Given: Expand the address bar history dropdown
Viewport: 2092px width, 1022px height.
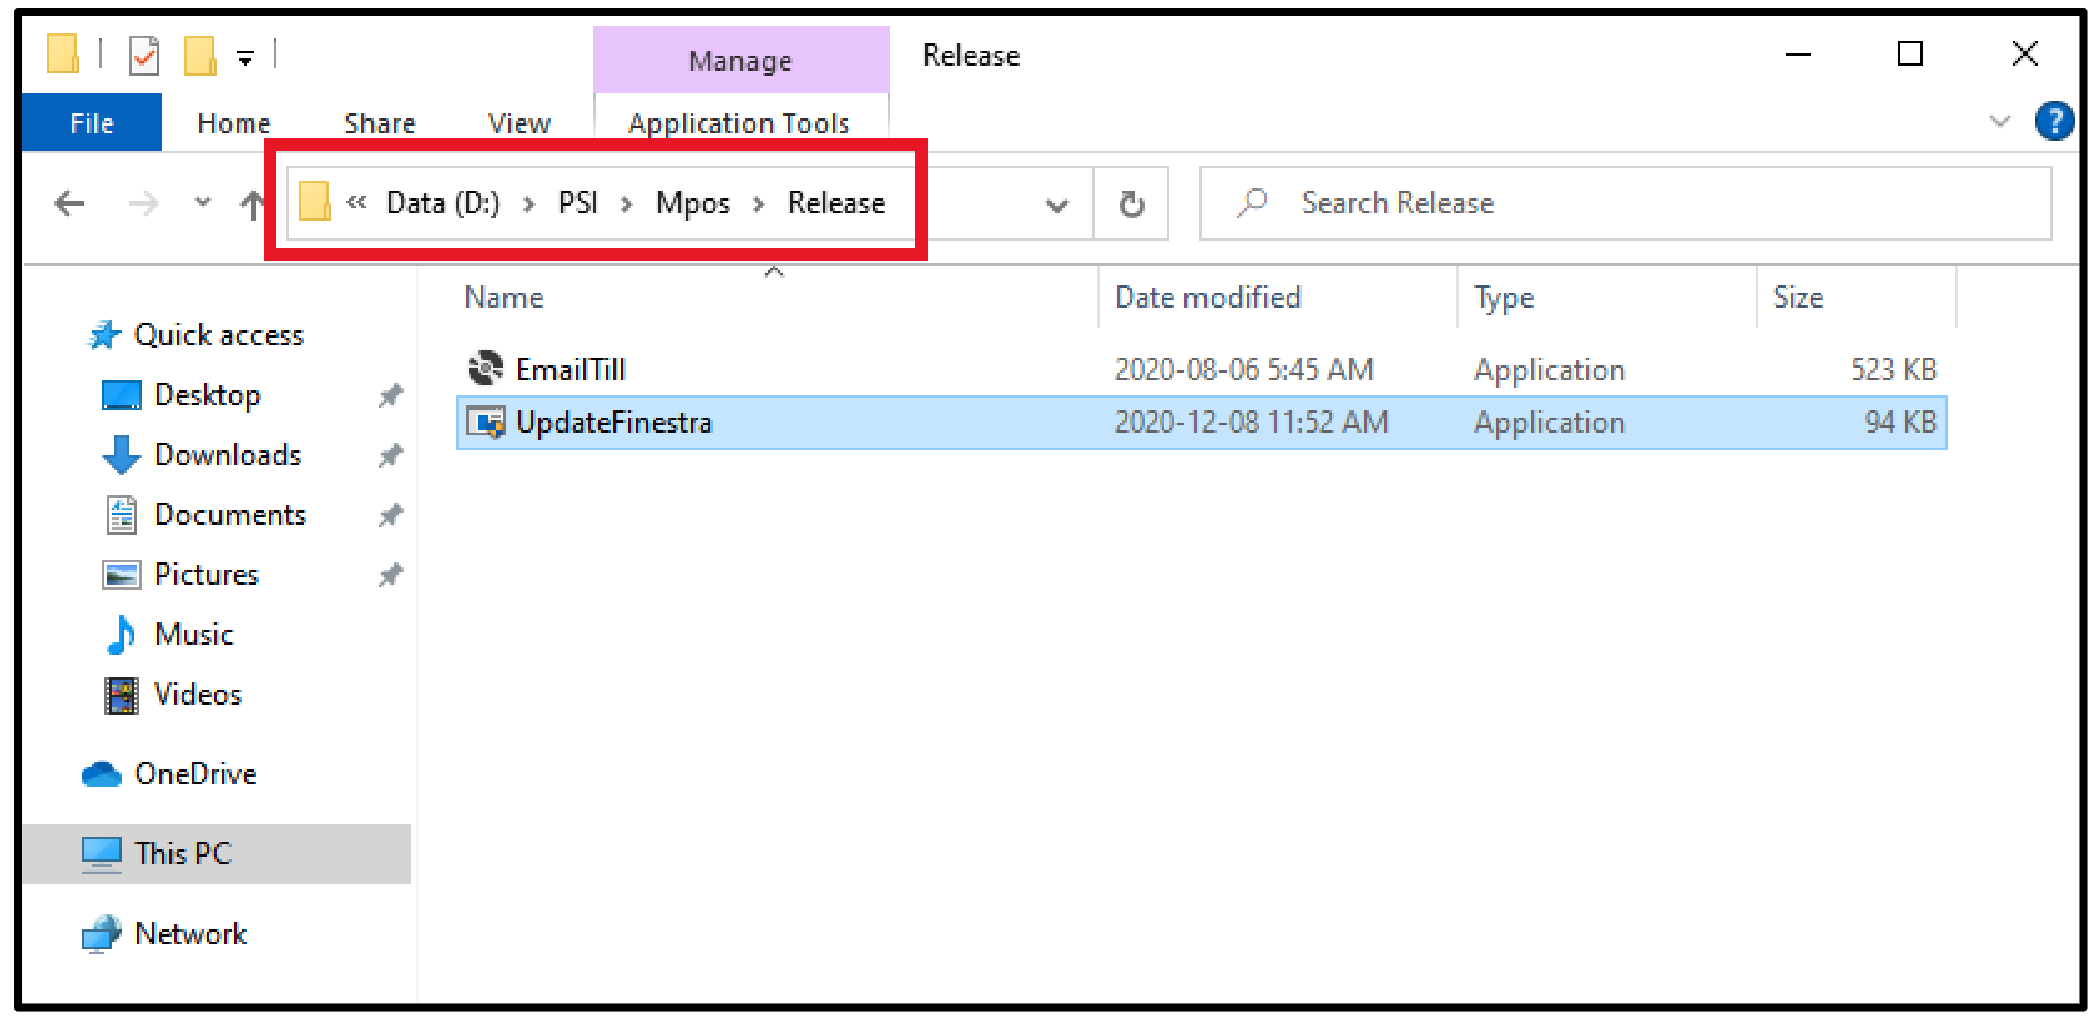Looking at the screenshot, I should (x=1056, y=206).
